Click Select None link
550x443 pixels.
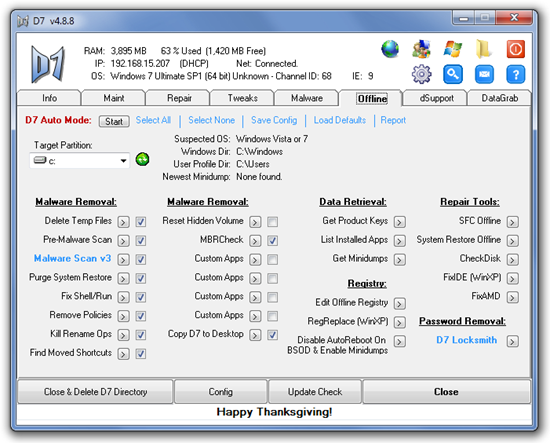tap(212, 120)
